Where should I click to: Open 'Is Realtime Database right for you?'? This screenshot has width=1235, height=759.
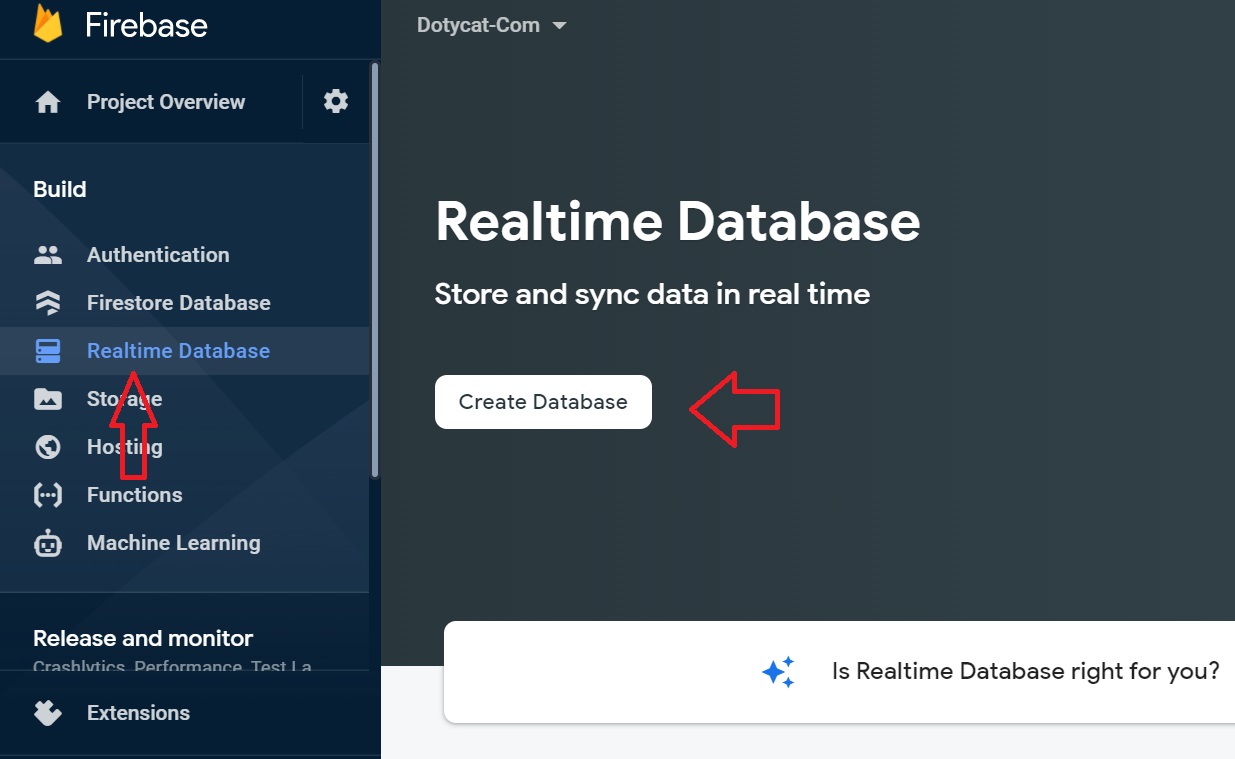tap(1026, 671)
